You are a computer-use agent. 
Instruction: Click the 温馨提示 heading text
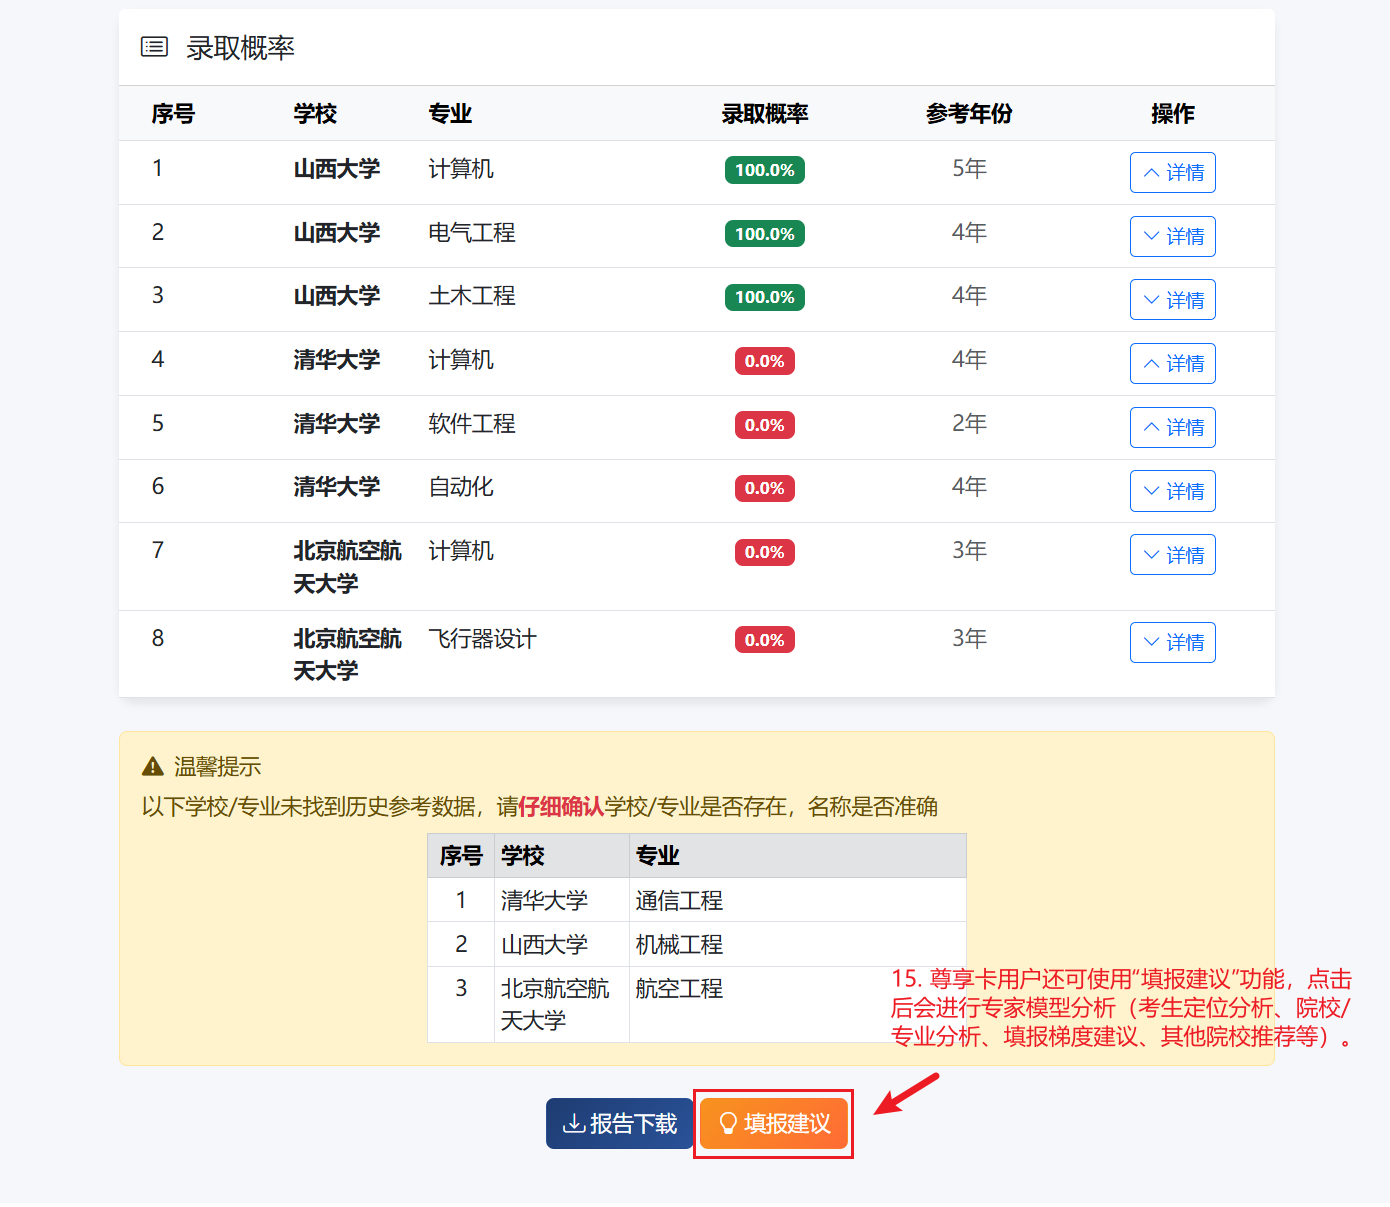pyautogui.click(x=217, y=767)
